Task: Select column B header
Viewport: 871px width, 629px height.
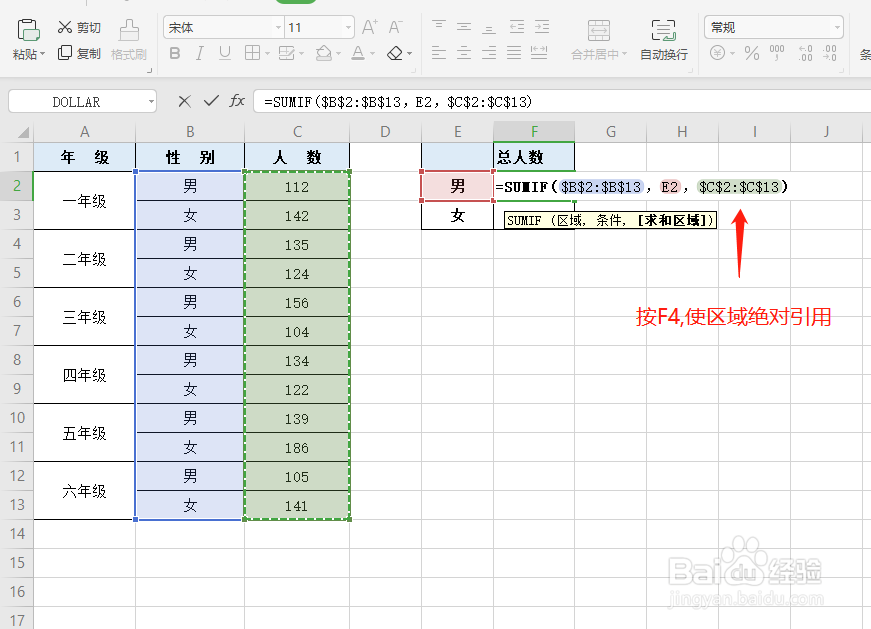Action: pos(190,132)
